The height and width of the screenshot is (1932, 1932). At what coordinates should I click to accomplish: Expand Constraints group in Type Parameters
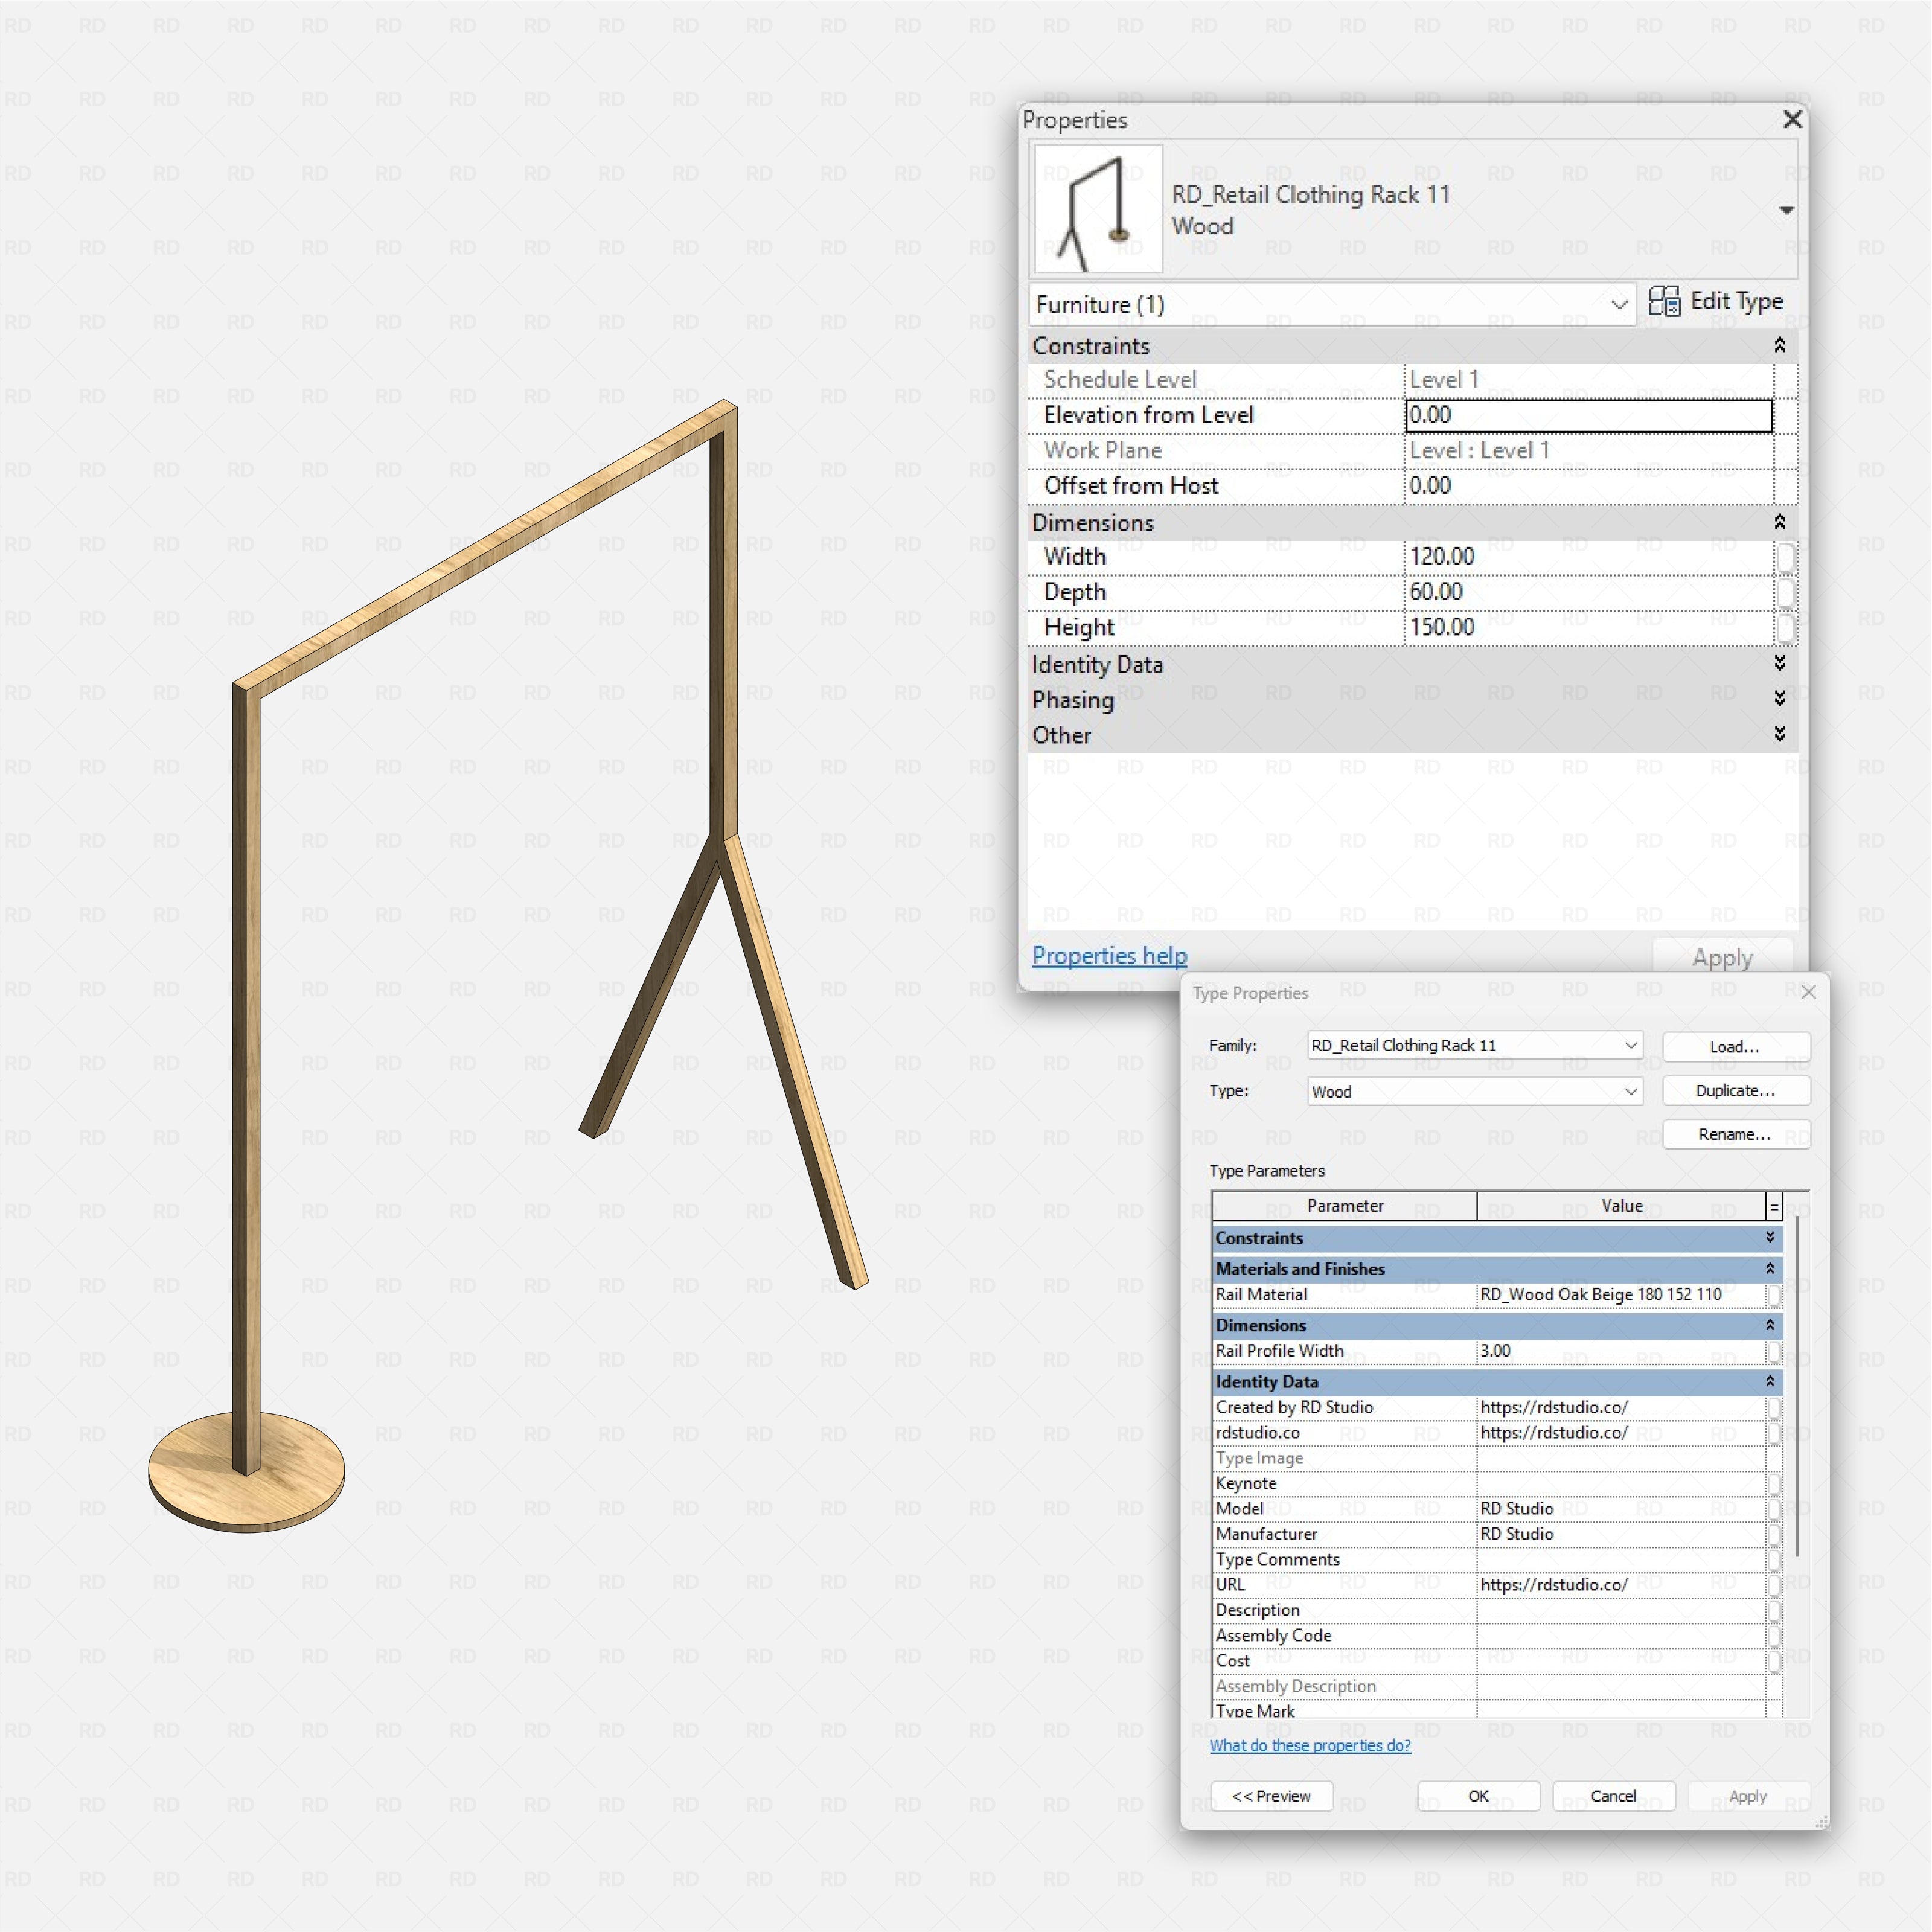pyautogui.click(x=1770, y=1237)
